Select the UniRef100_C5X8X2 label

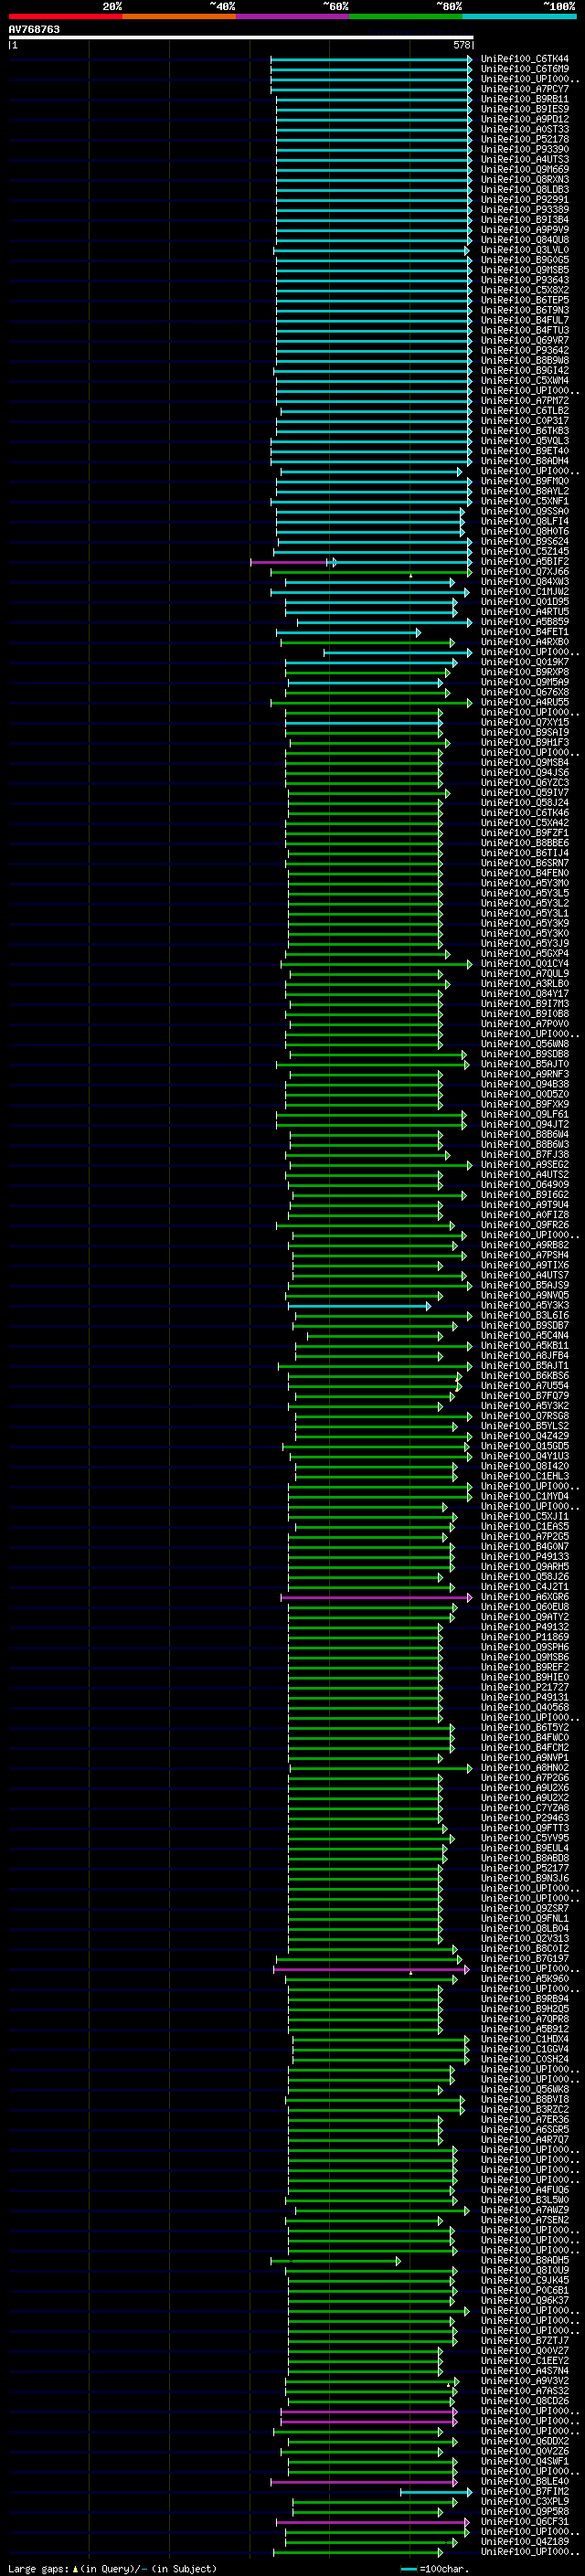coord(525,290)
